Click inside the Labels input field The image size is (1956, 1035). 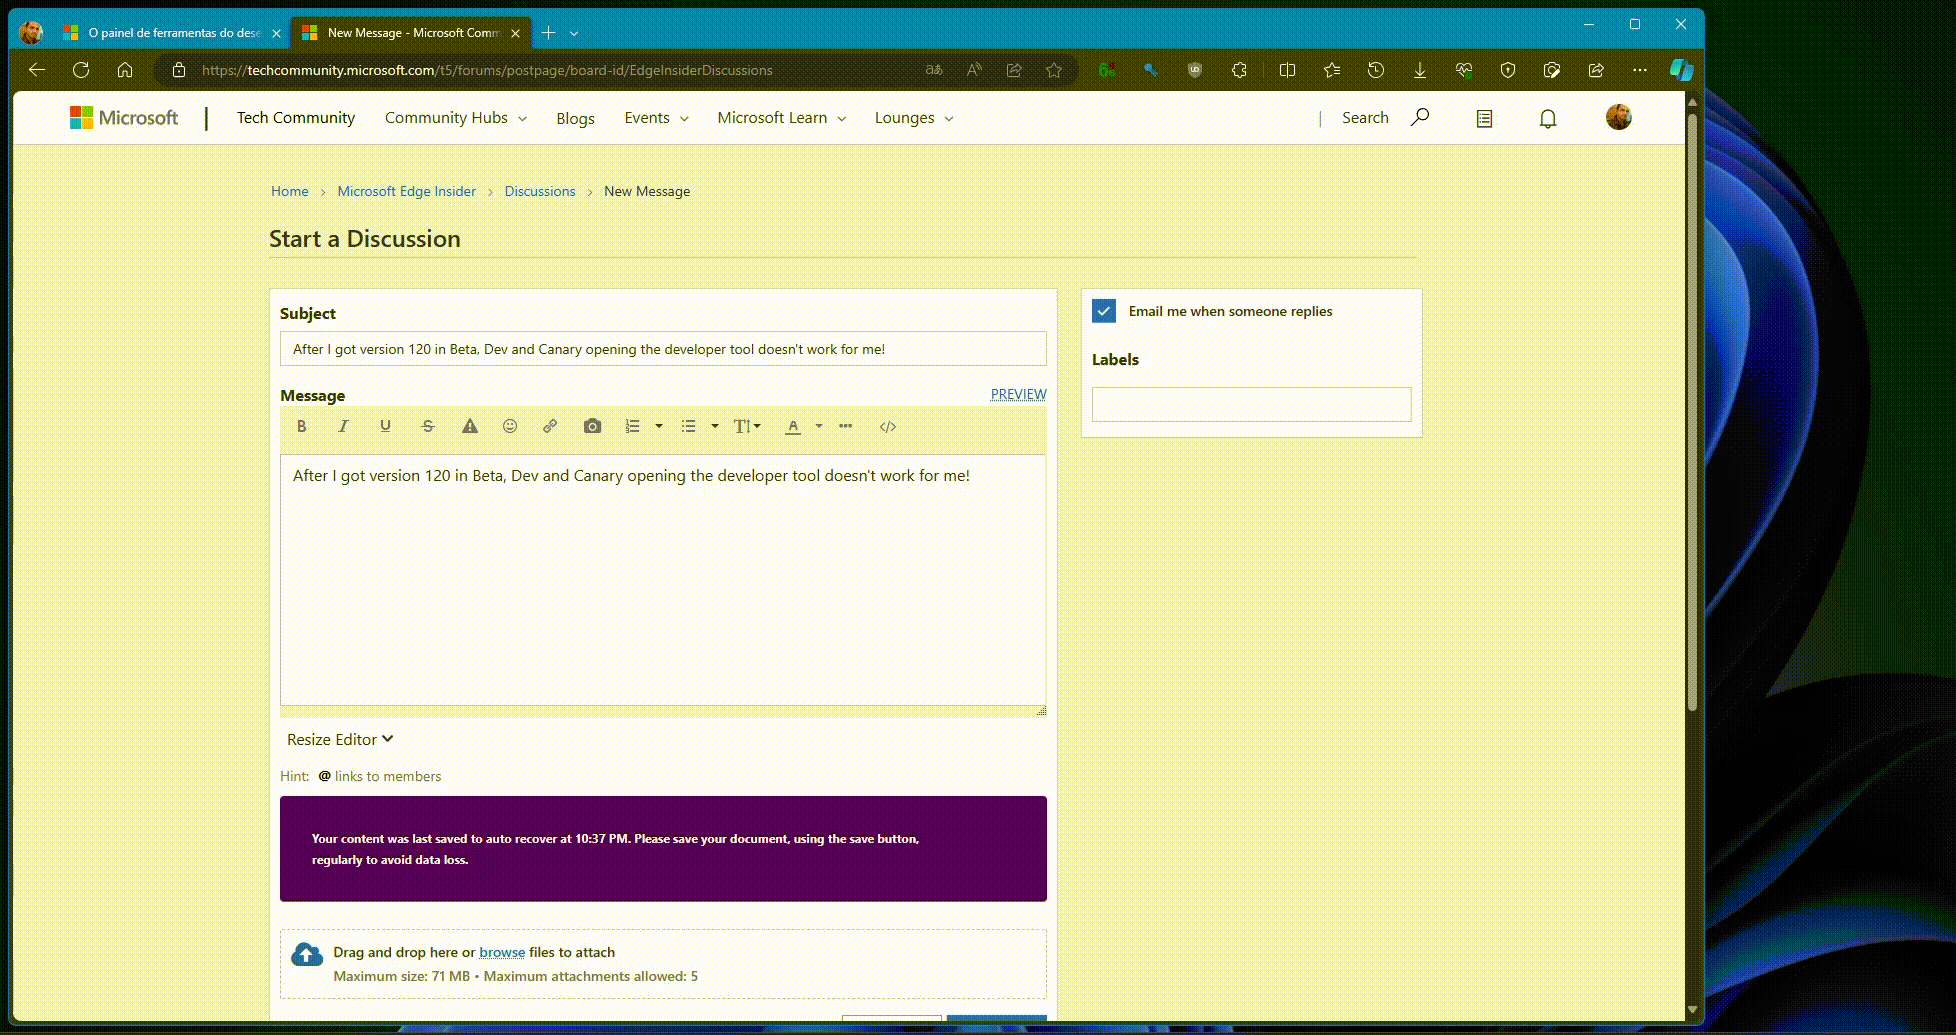click(1251, 404)
